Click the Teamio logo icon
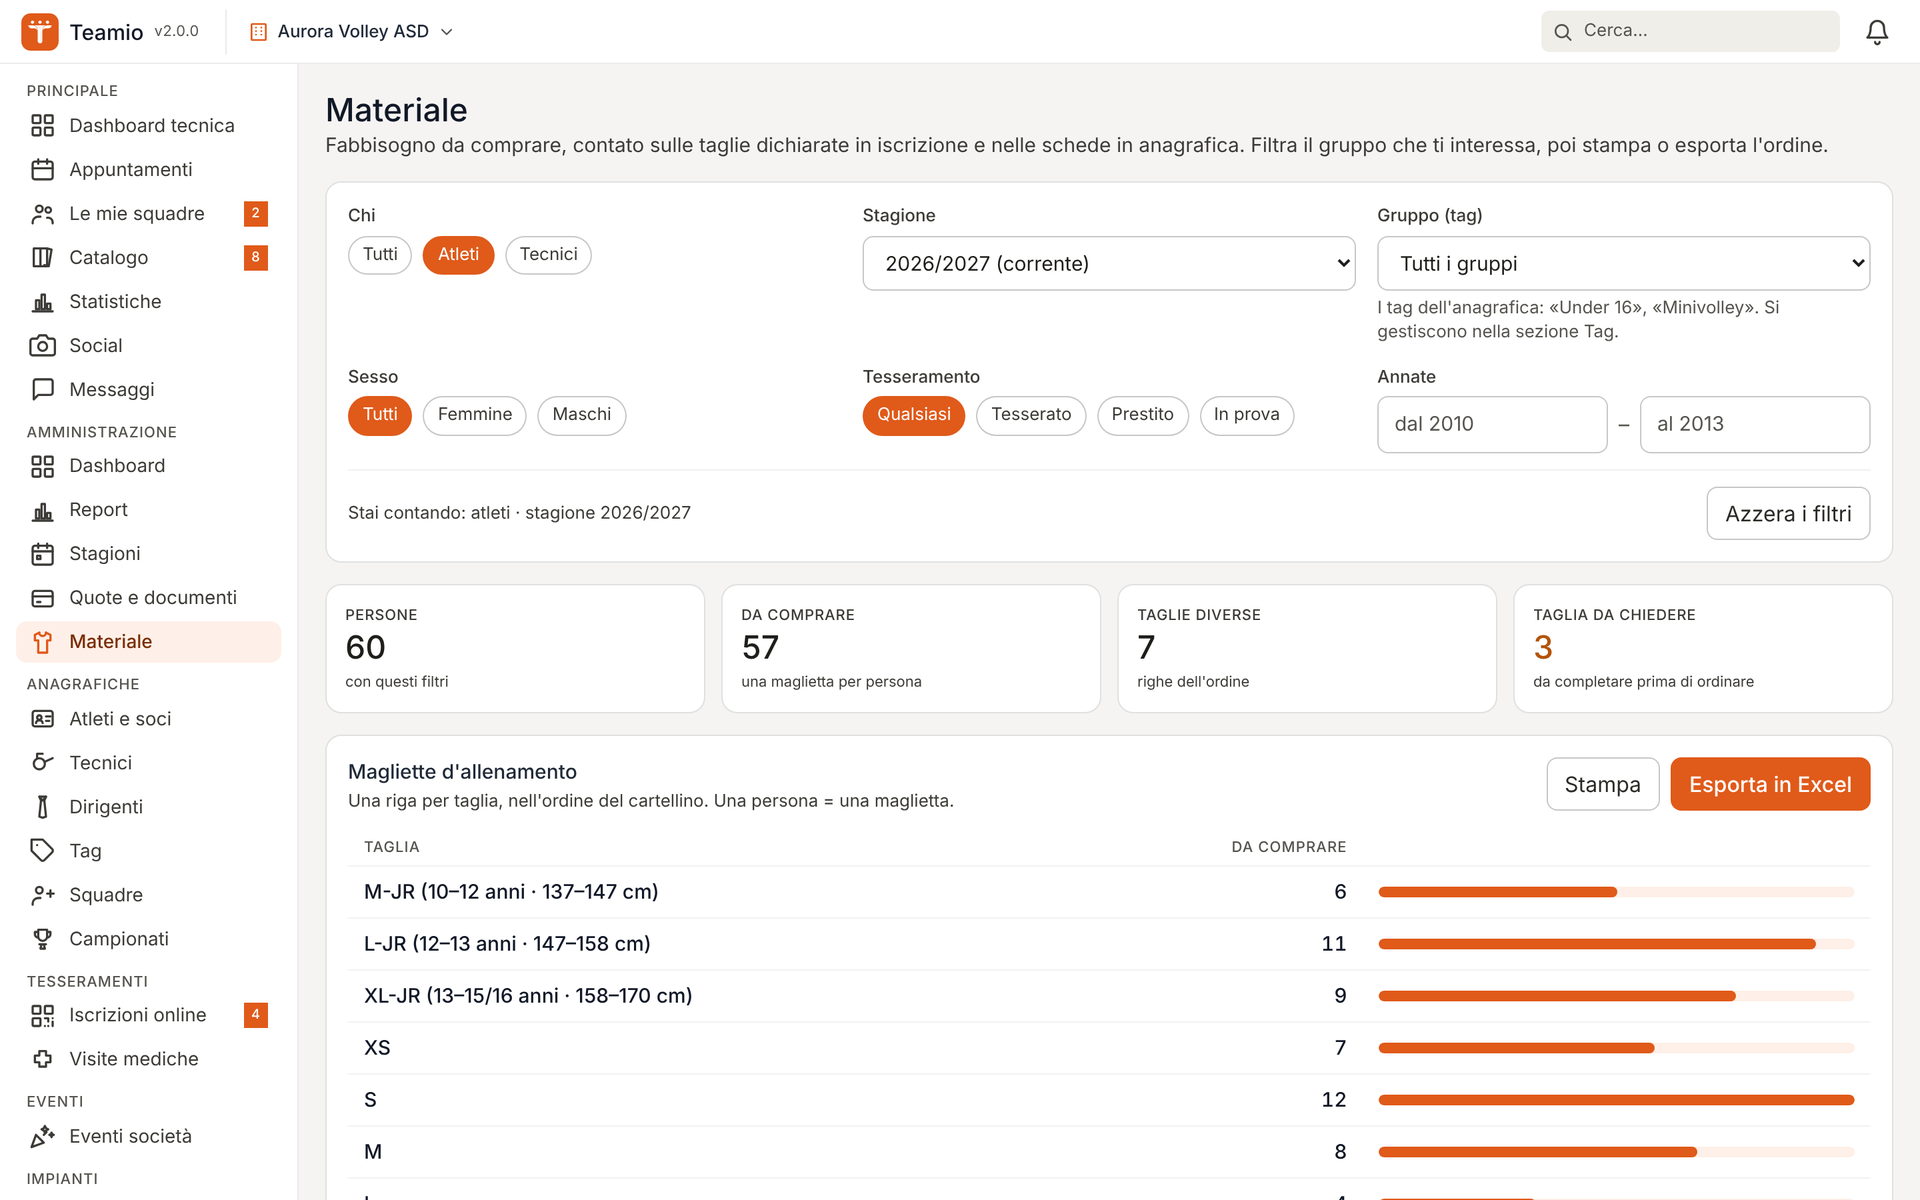 pos(40,32)
